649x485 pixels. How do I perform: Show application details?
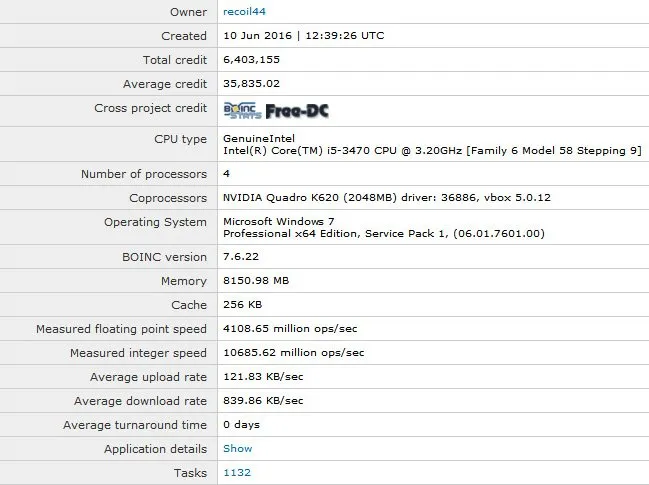pyautogui.click(x=238, y=449)
